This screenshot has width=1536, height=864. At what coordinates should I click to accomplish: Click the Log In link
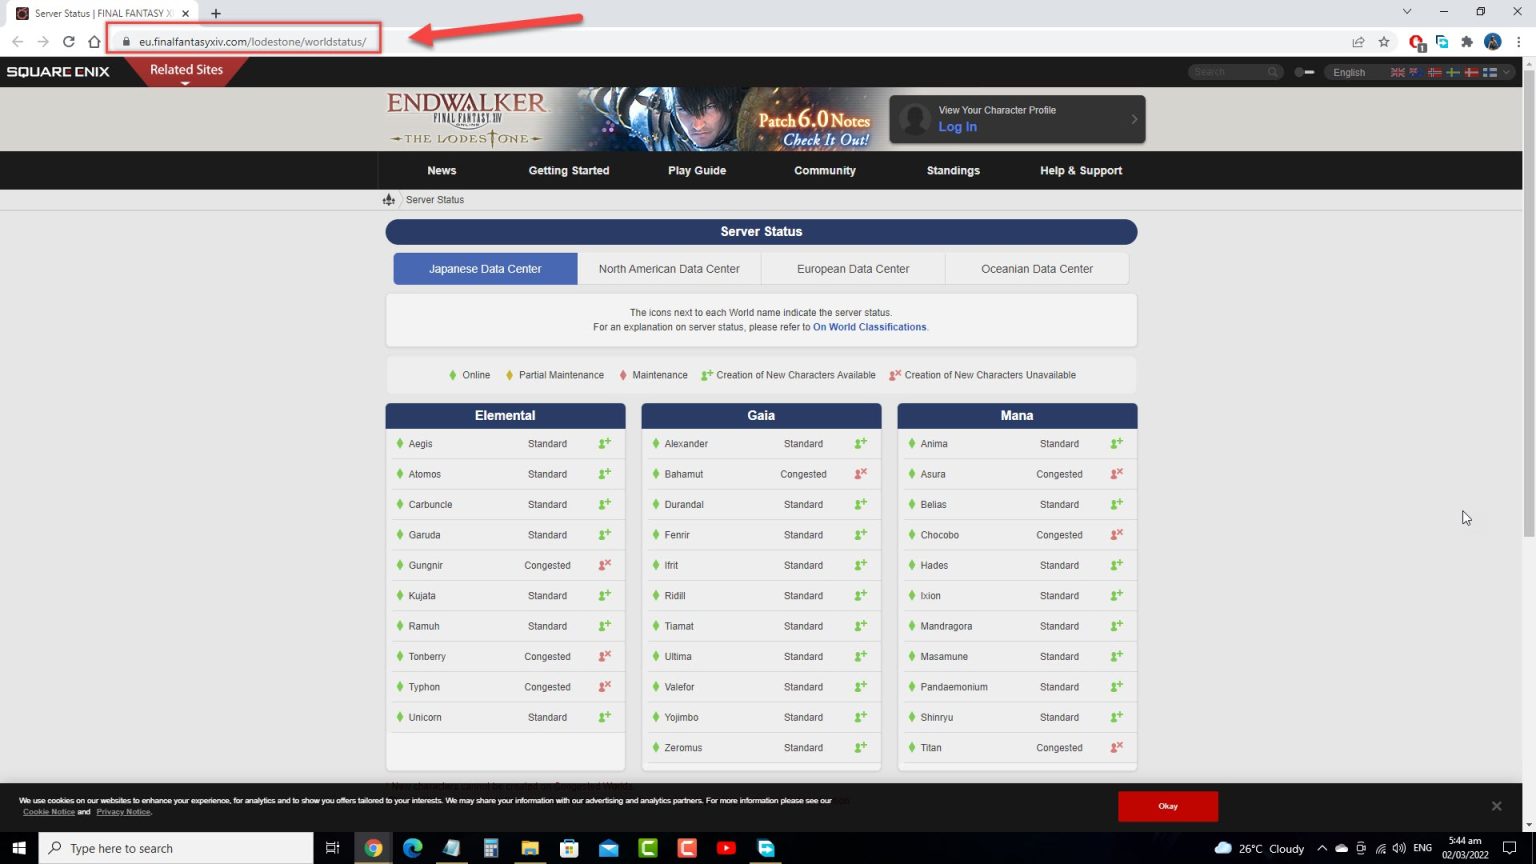tap(956, 127)
